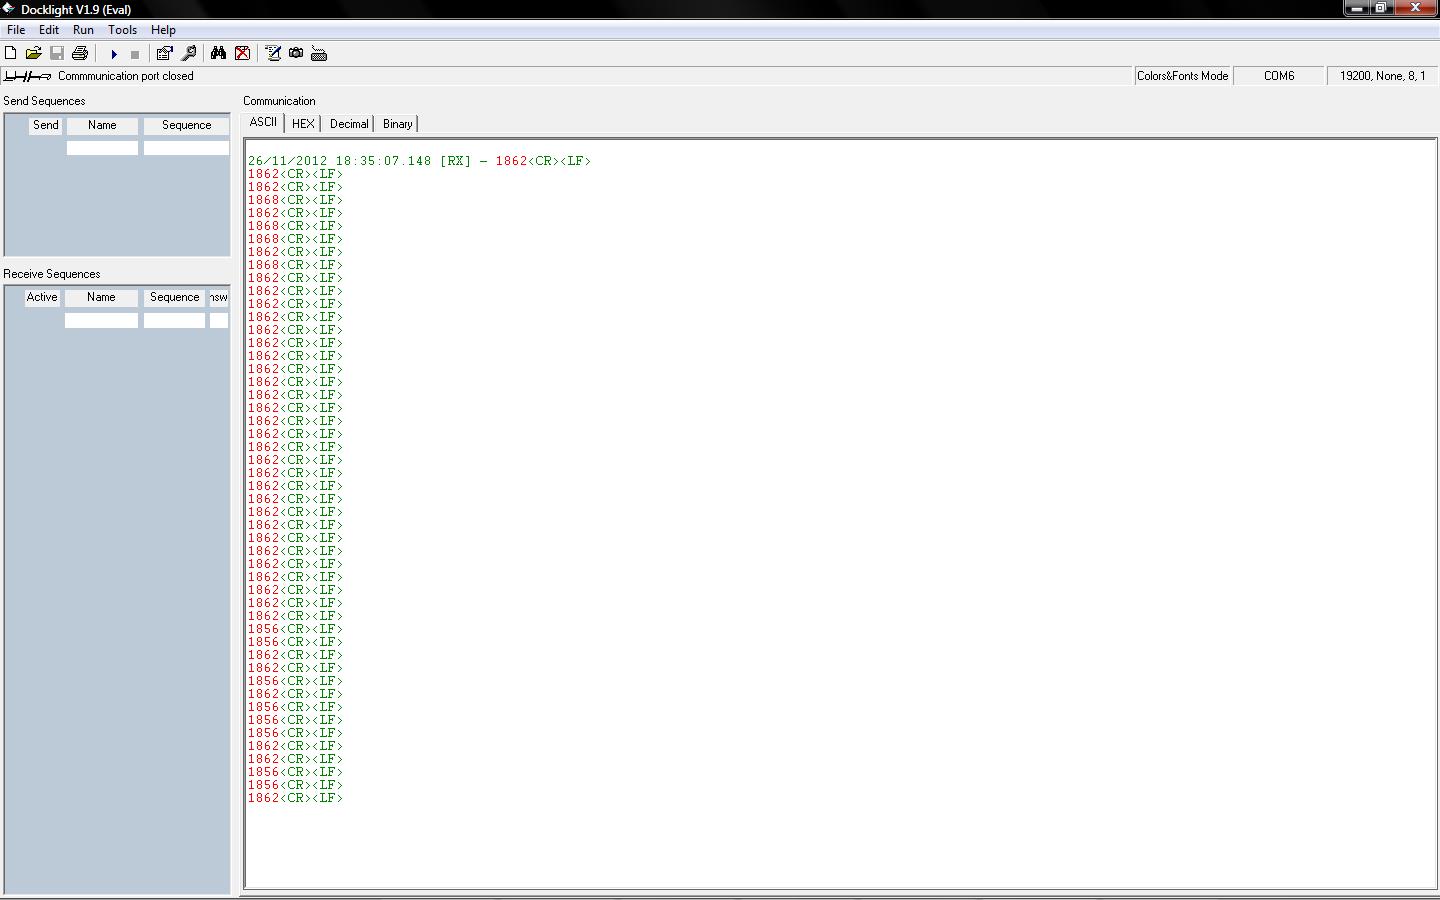Select the Binary tab
Image resolution: width=1440 pixels, height=900 pixels.
point(397,124)
